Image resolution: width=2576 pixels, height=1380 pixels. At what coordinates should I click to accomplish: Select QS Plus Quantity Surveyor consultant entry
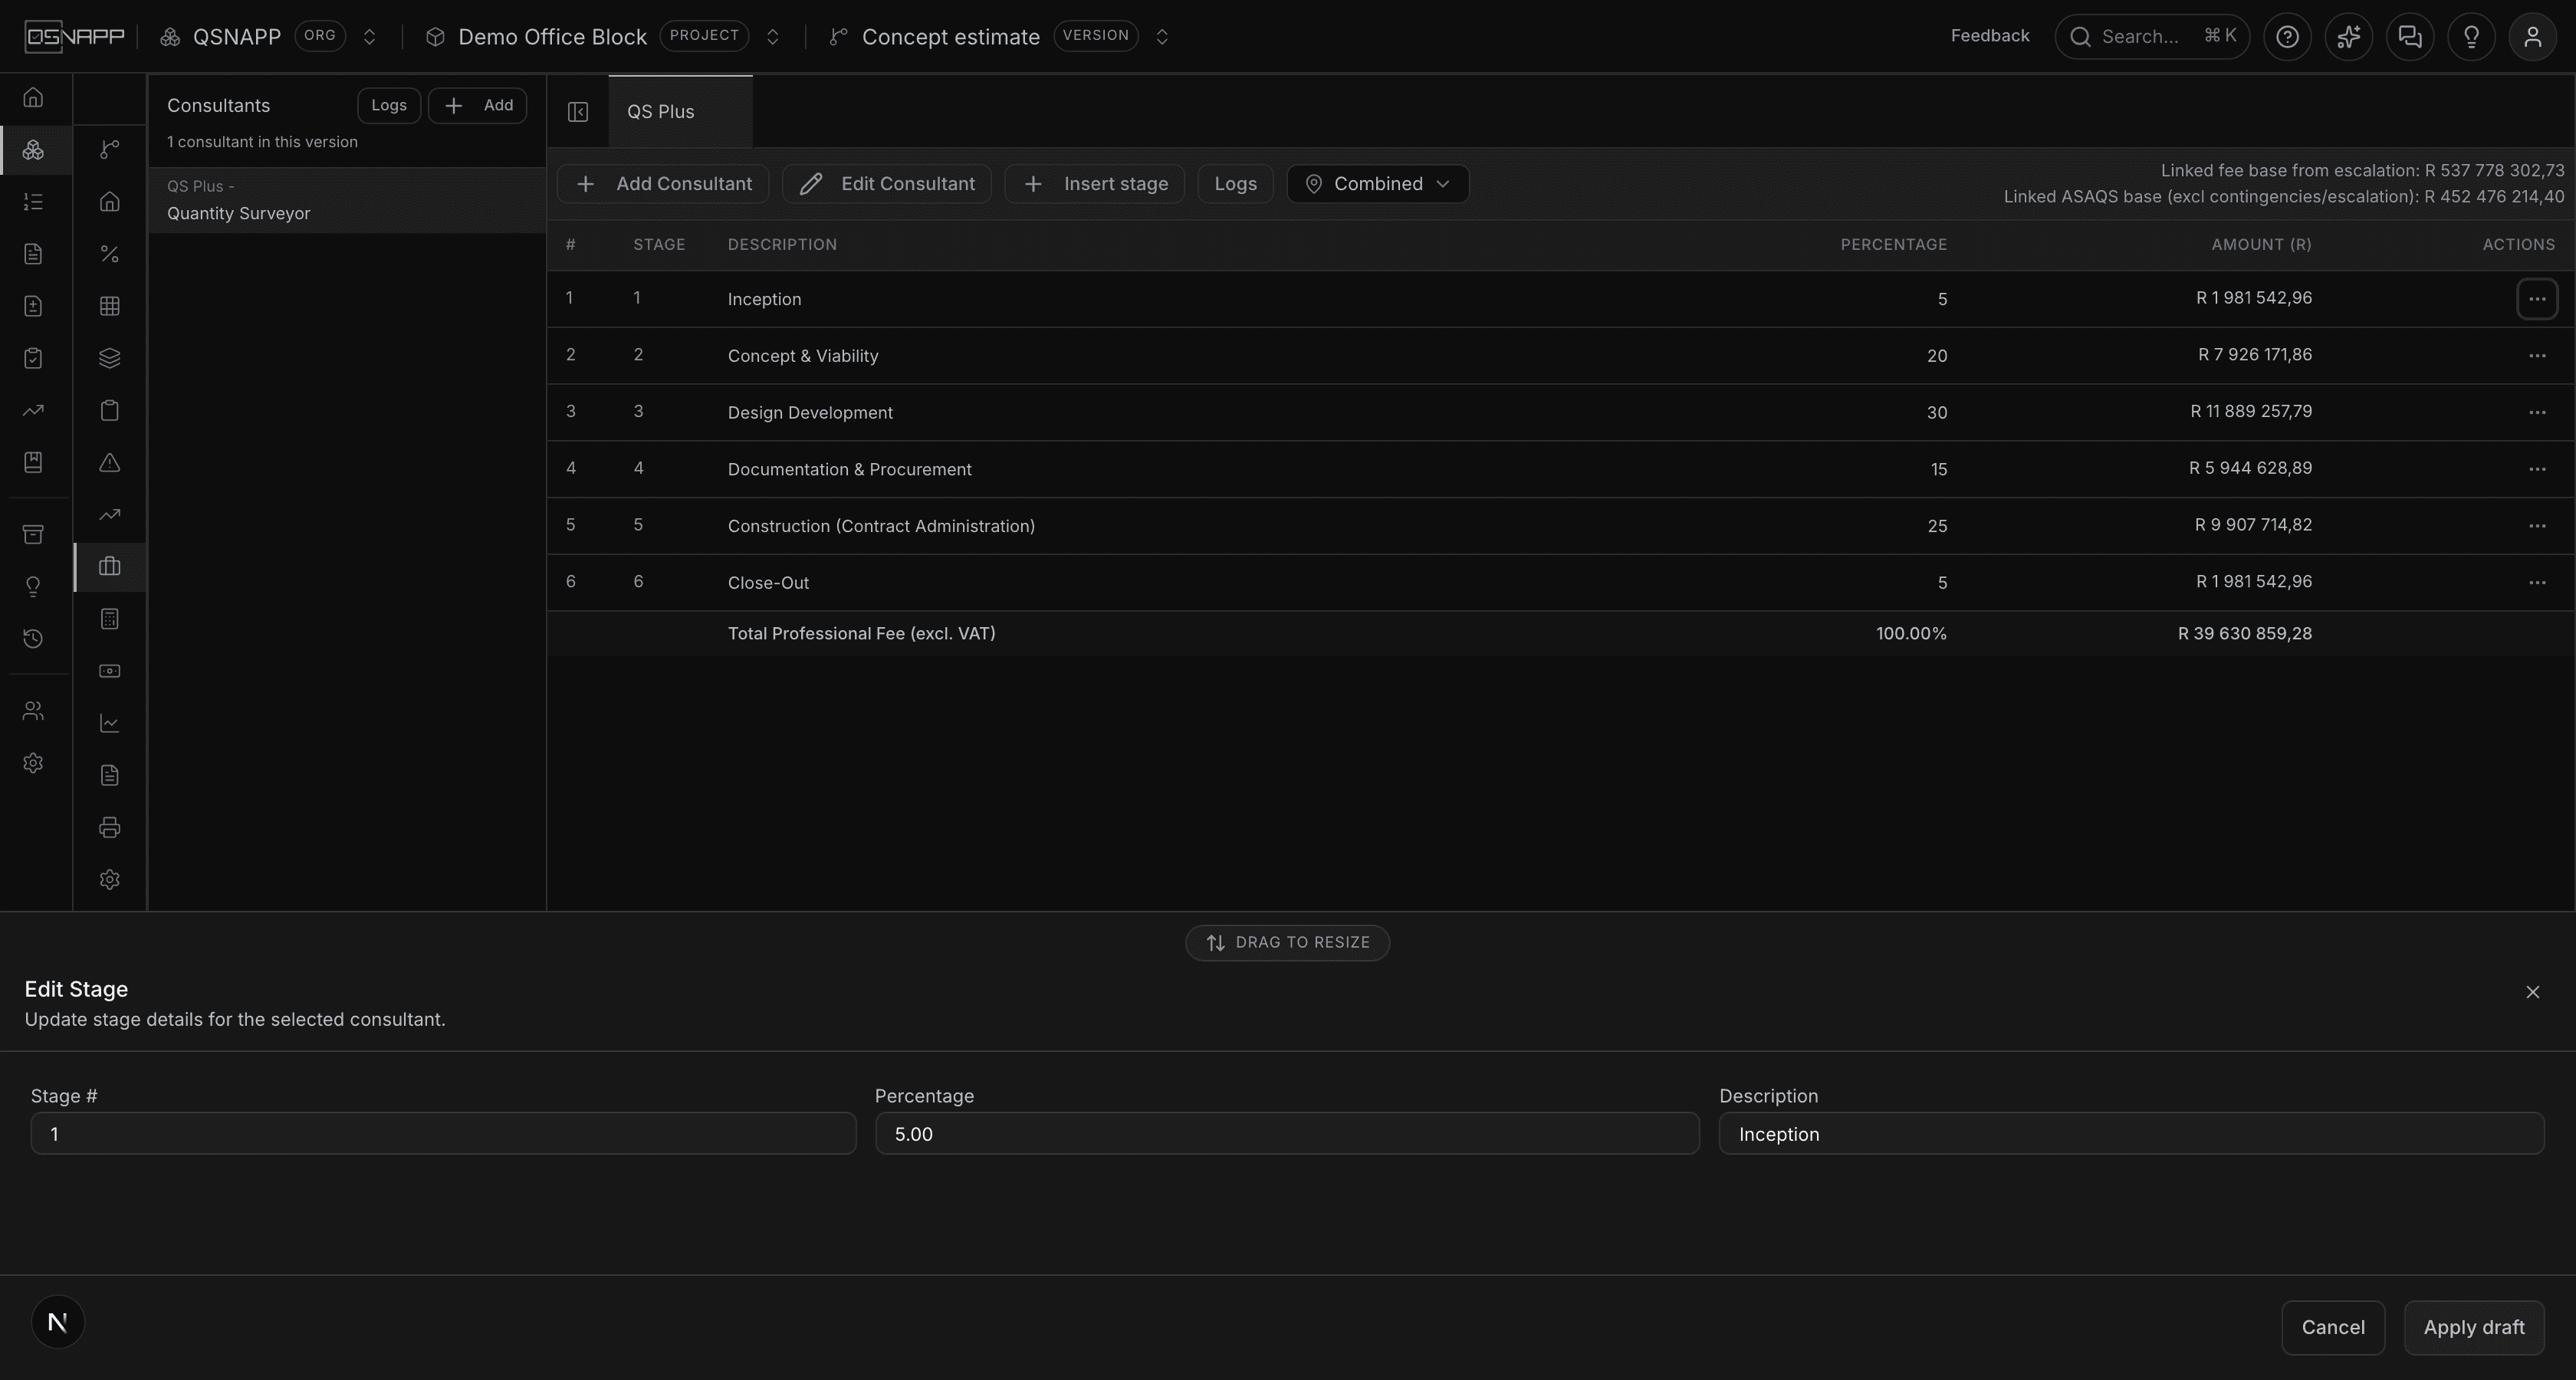pos(347,200)
